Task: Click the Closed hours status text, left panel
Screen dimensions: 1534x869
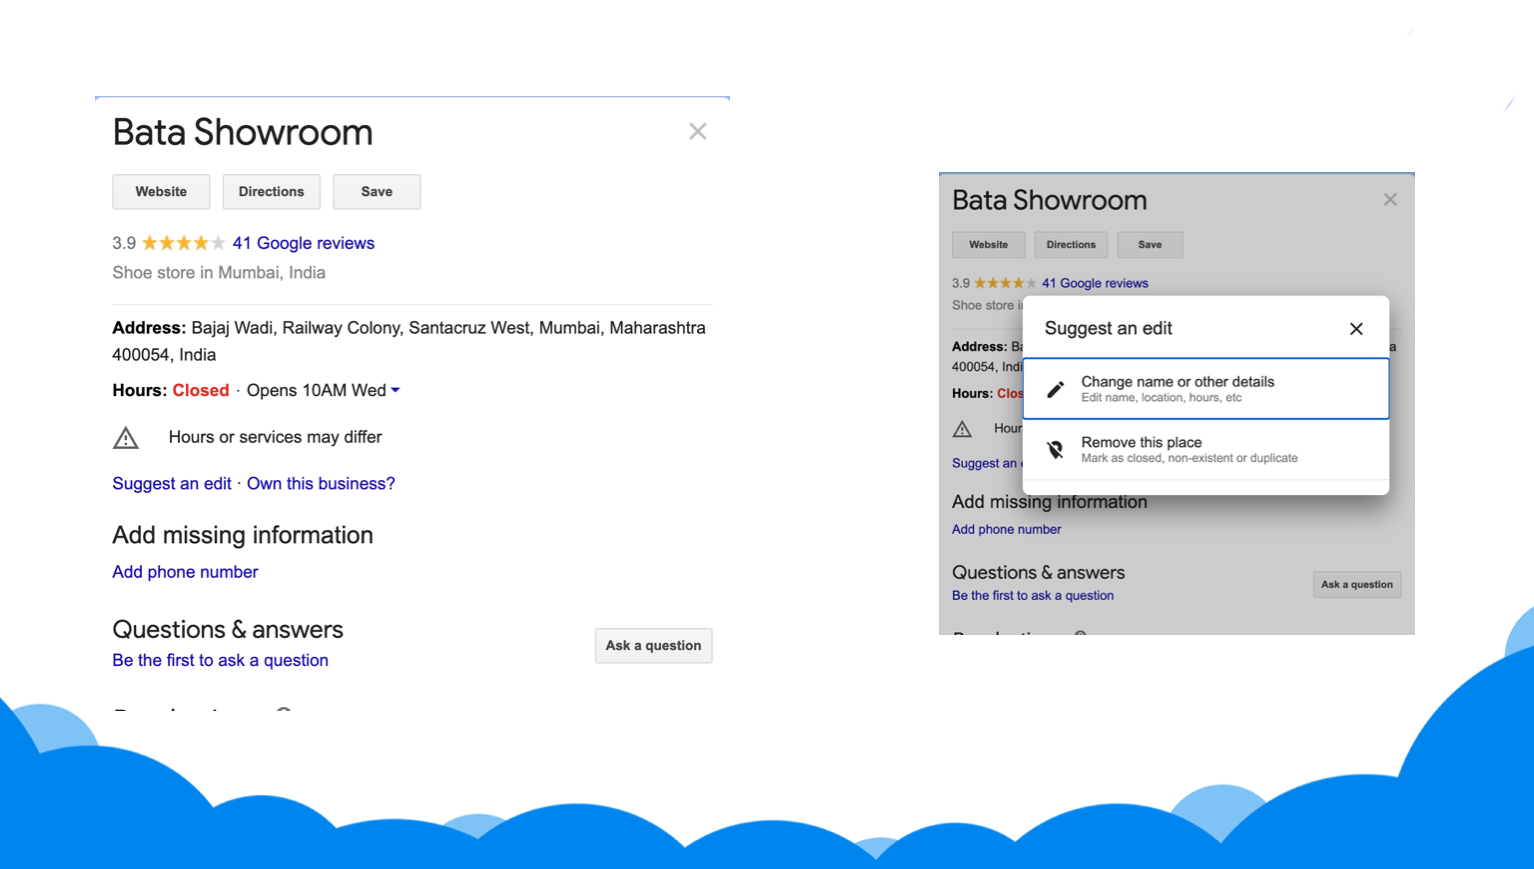Action: [201, 390]
